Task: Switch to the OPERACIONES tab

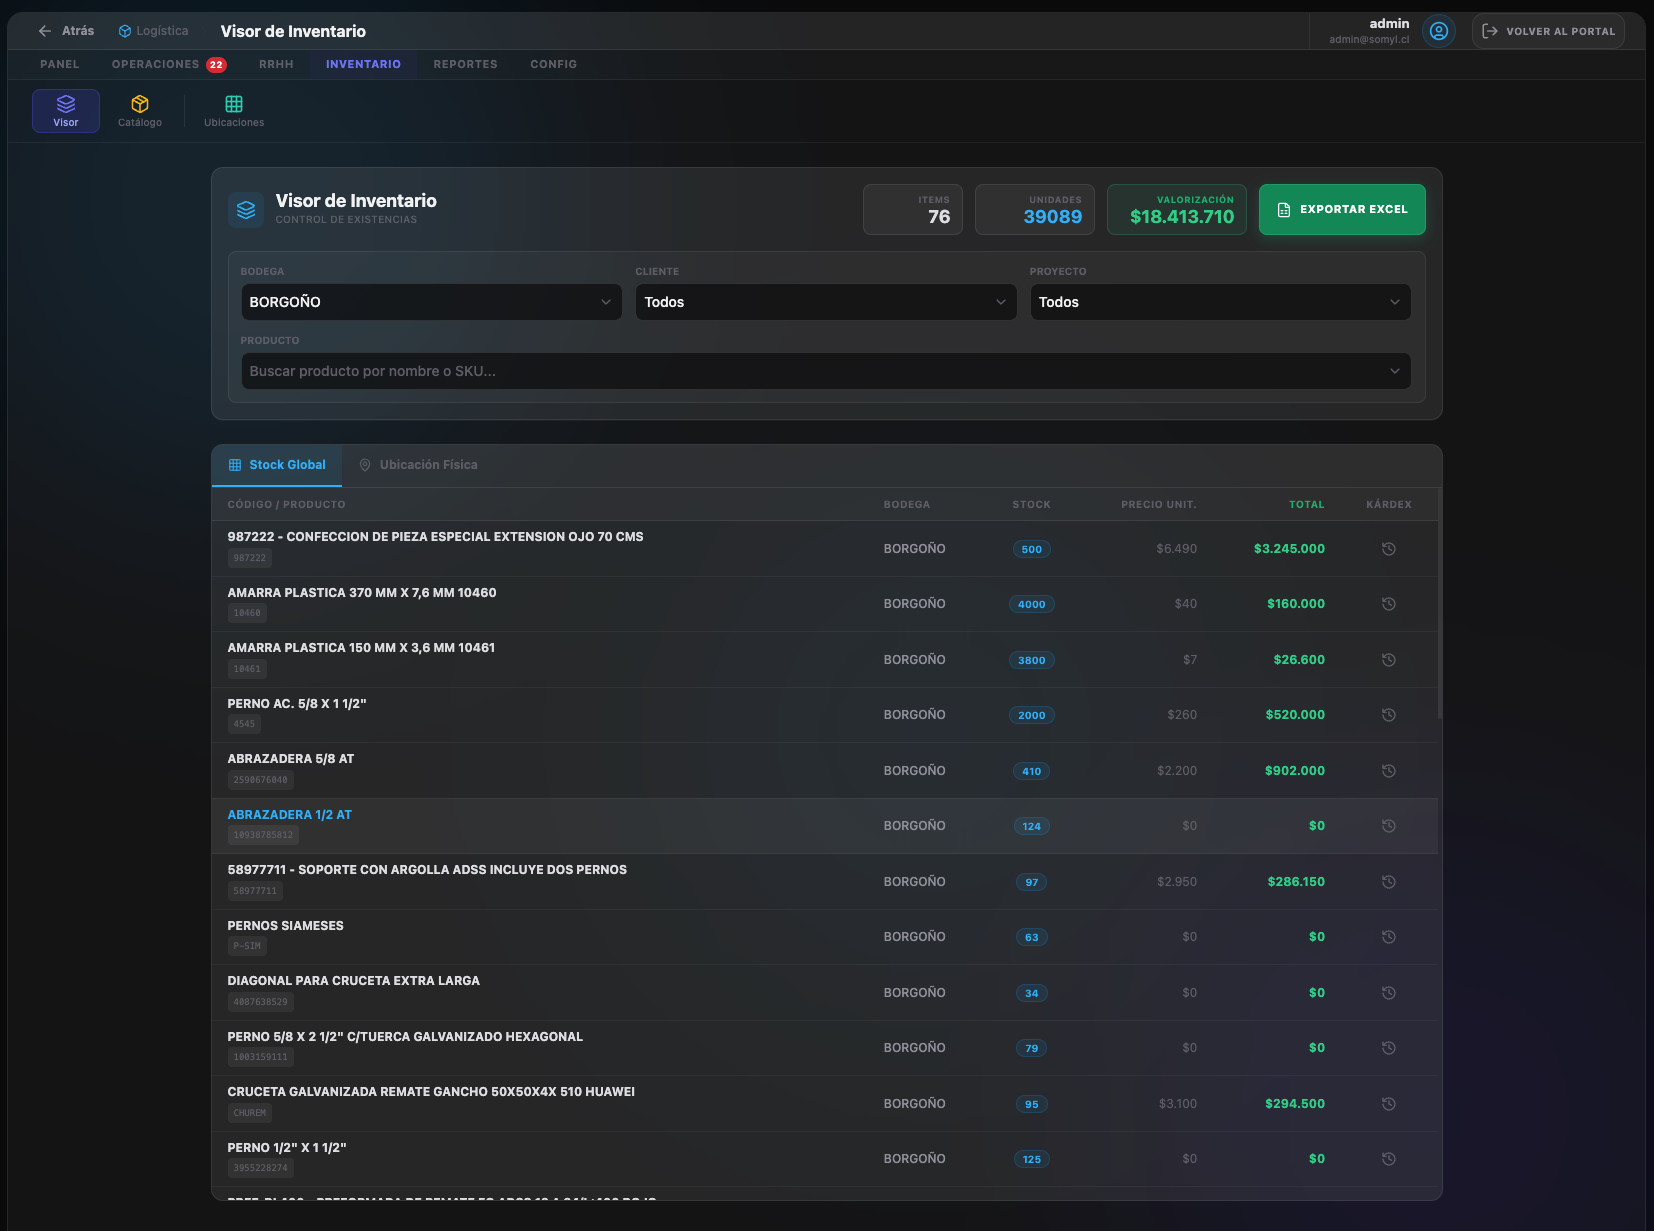Action: [x=155, y=64]
